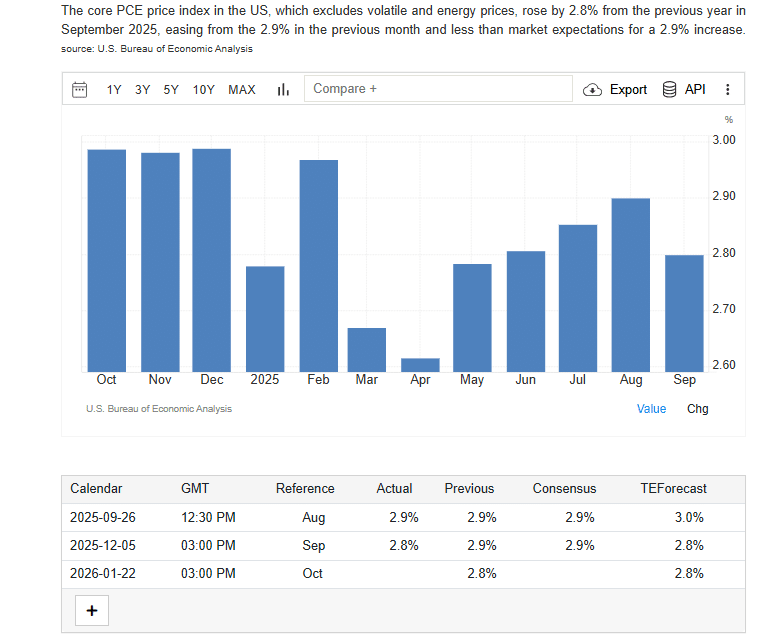The height and width of the screenshot is (634, 759).
Task: Click the Export cloud download icon
Action: tap(592, 90)
